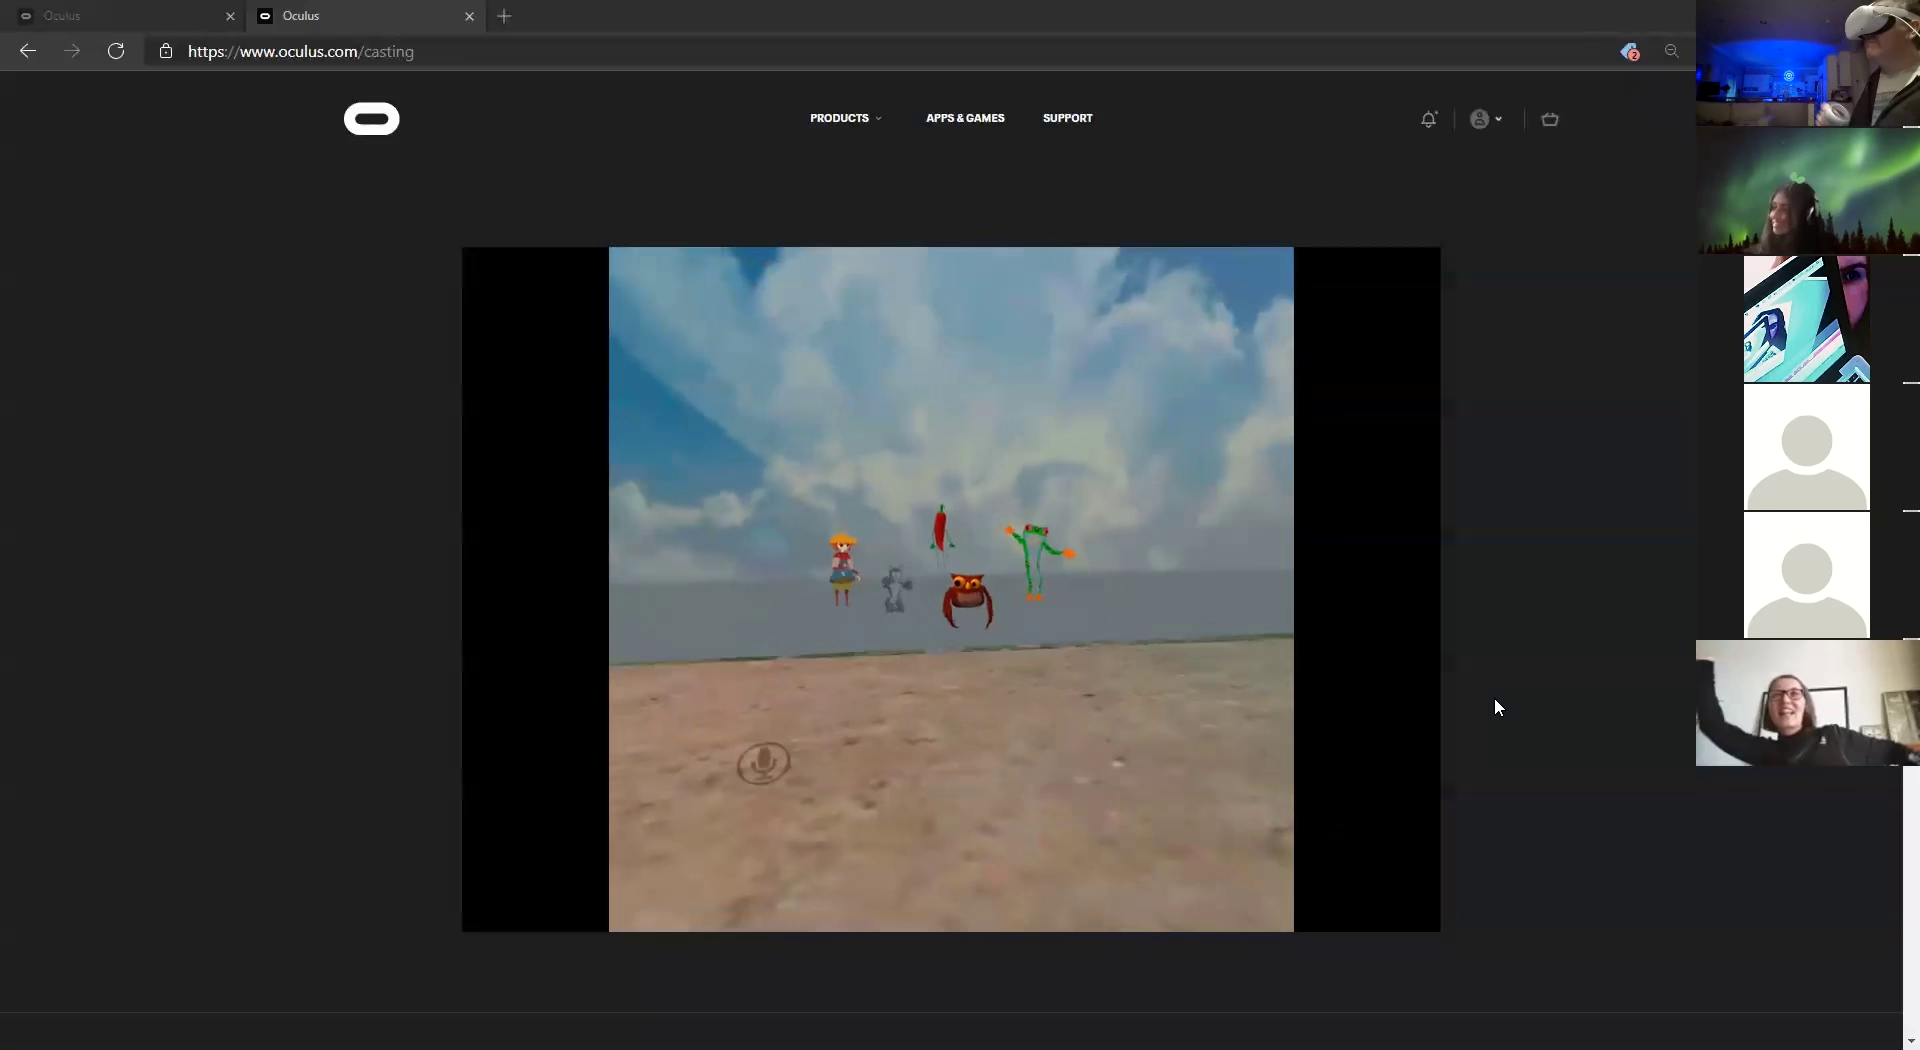Viewport: 1920px width, 1050px height.
Task: Reload the Oculus casting page
Action: 116,51
